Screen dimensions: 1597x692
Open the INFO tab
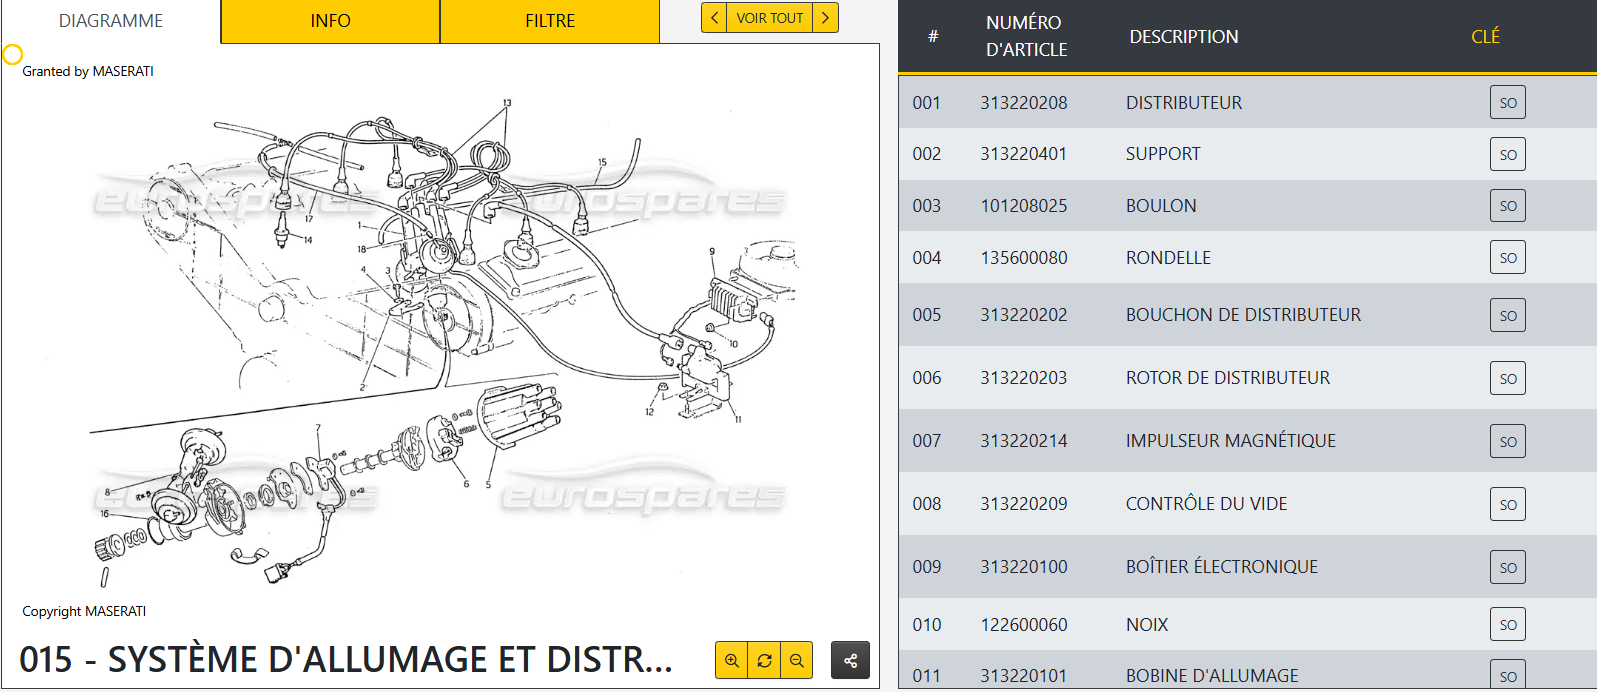pyautogui.click(x=330, y=21)
